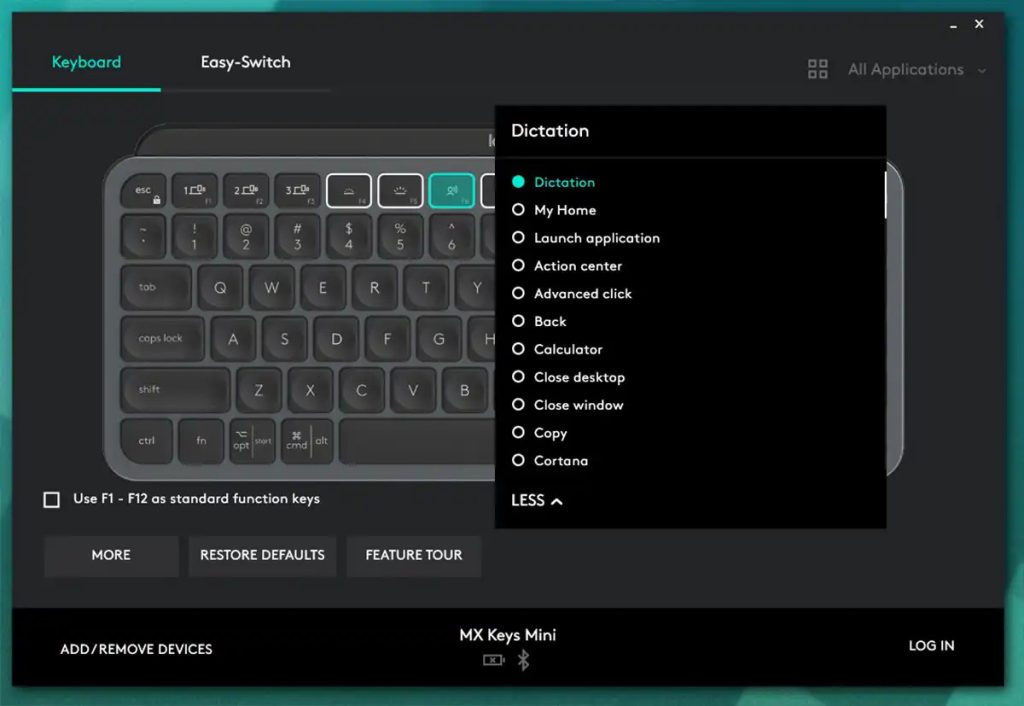The image size is (1024, 706).
Task: Open ADD/REMOVE DEVICES
Action: (136, 649)
